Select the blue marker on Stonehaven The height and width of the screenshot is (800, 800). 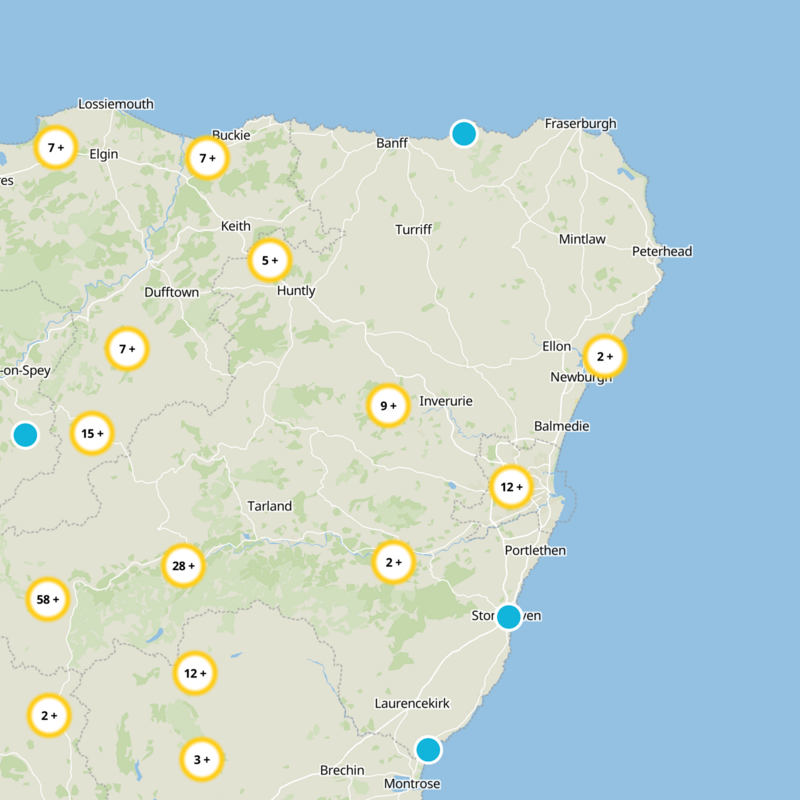tap(509, 617)
